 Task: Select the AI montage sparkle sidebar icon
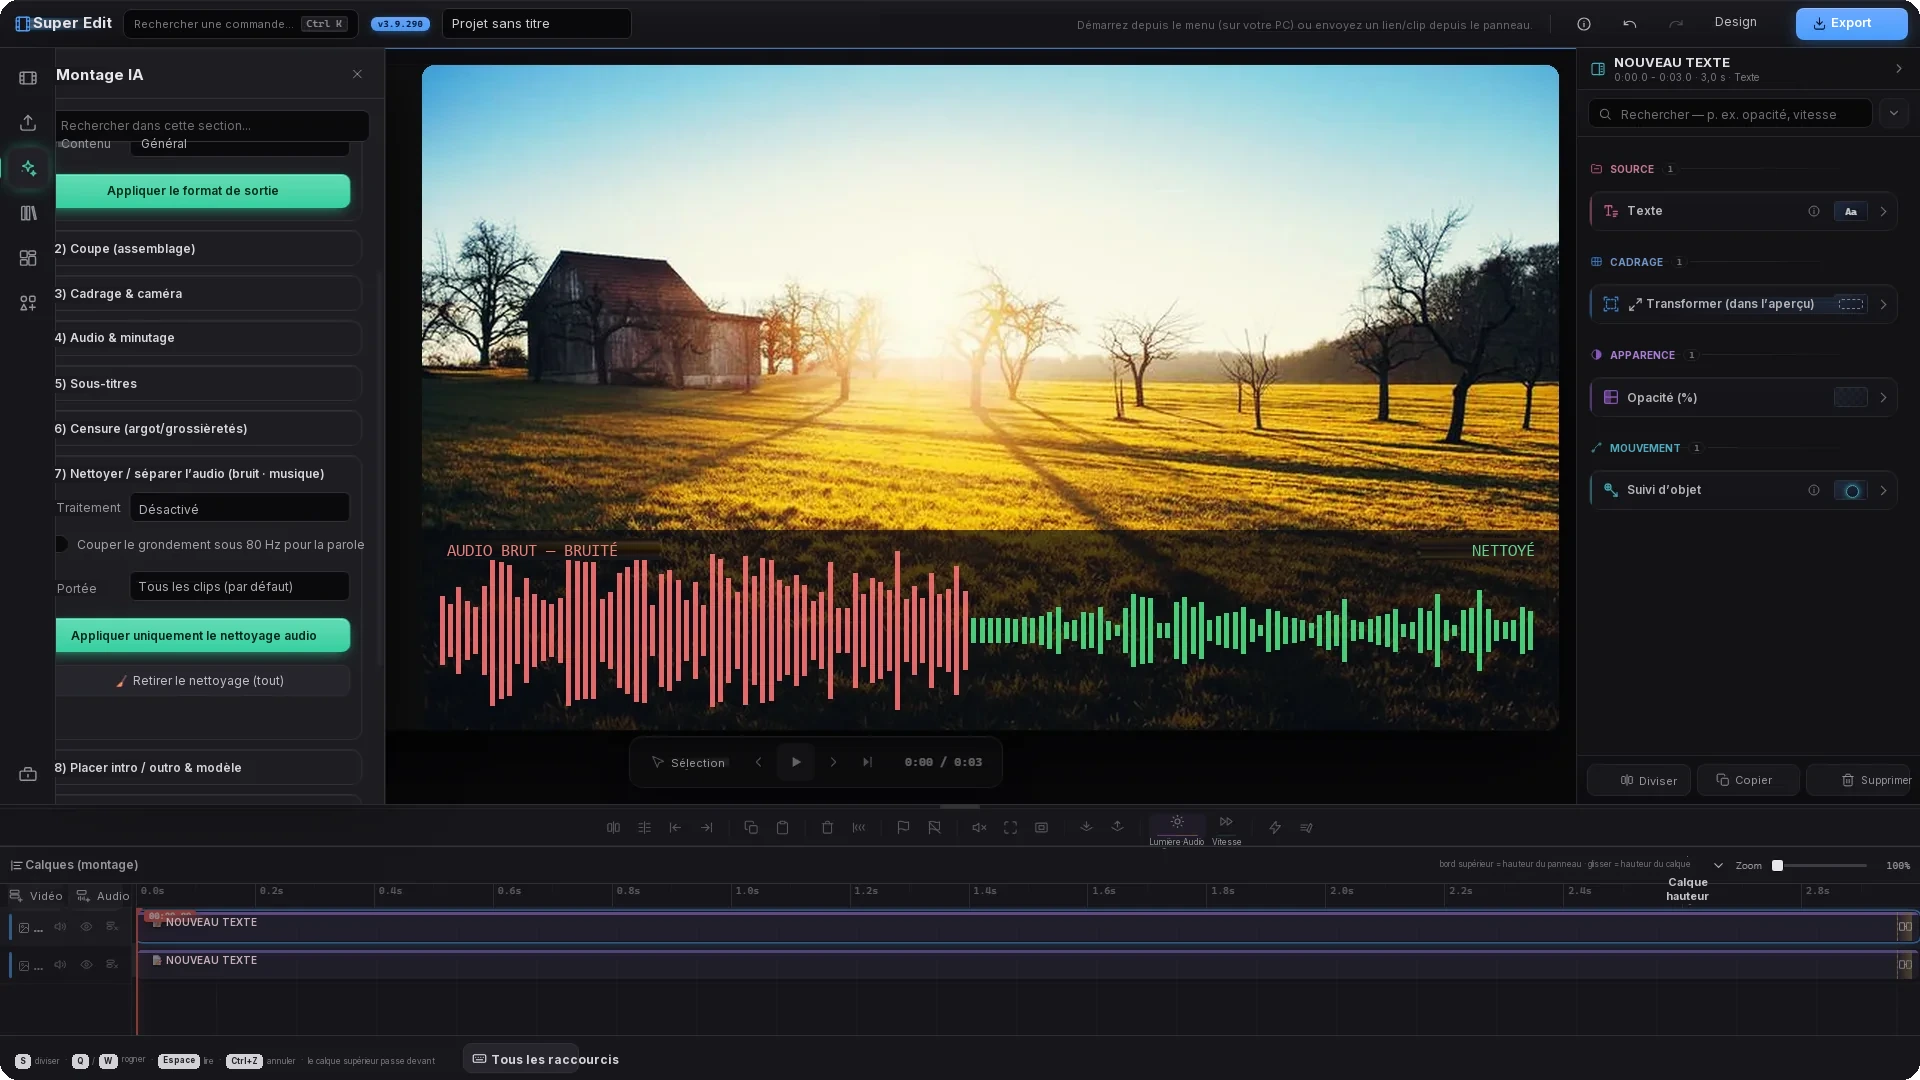[28, 168]
